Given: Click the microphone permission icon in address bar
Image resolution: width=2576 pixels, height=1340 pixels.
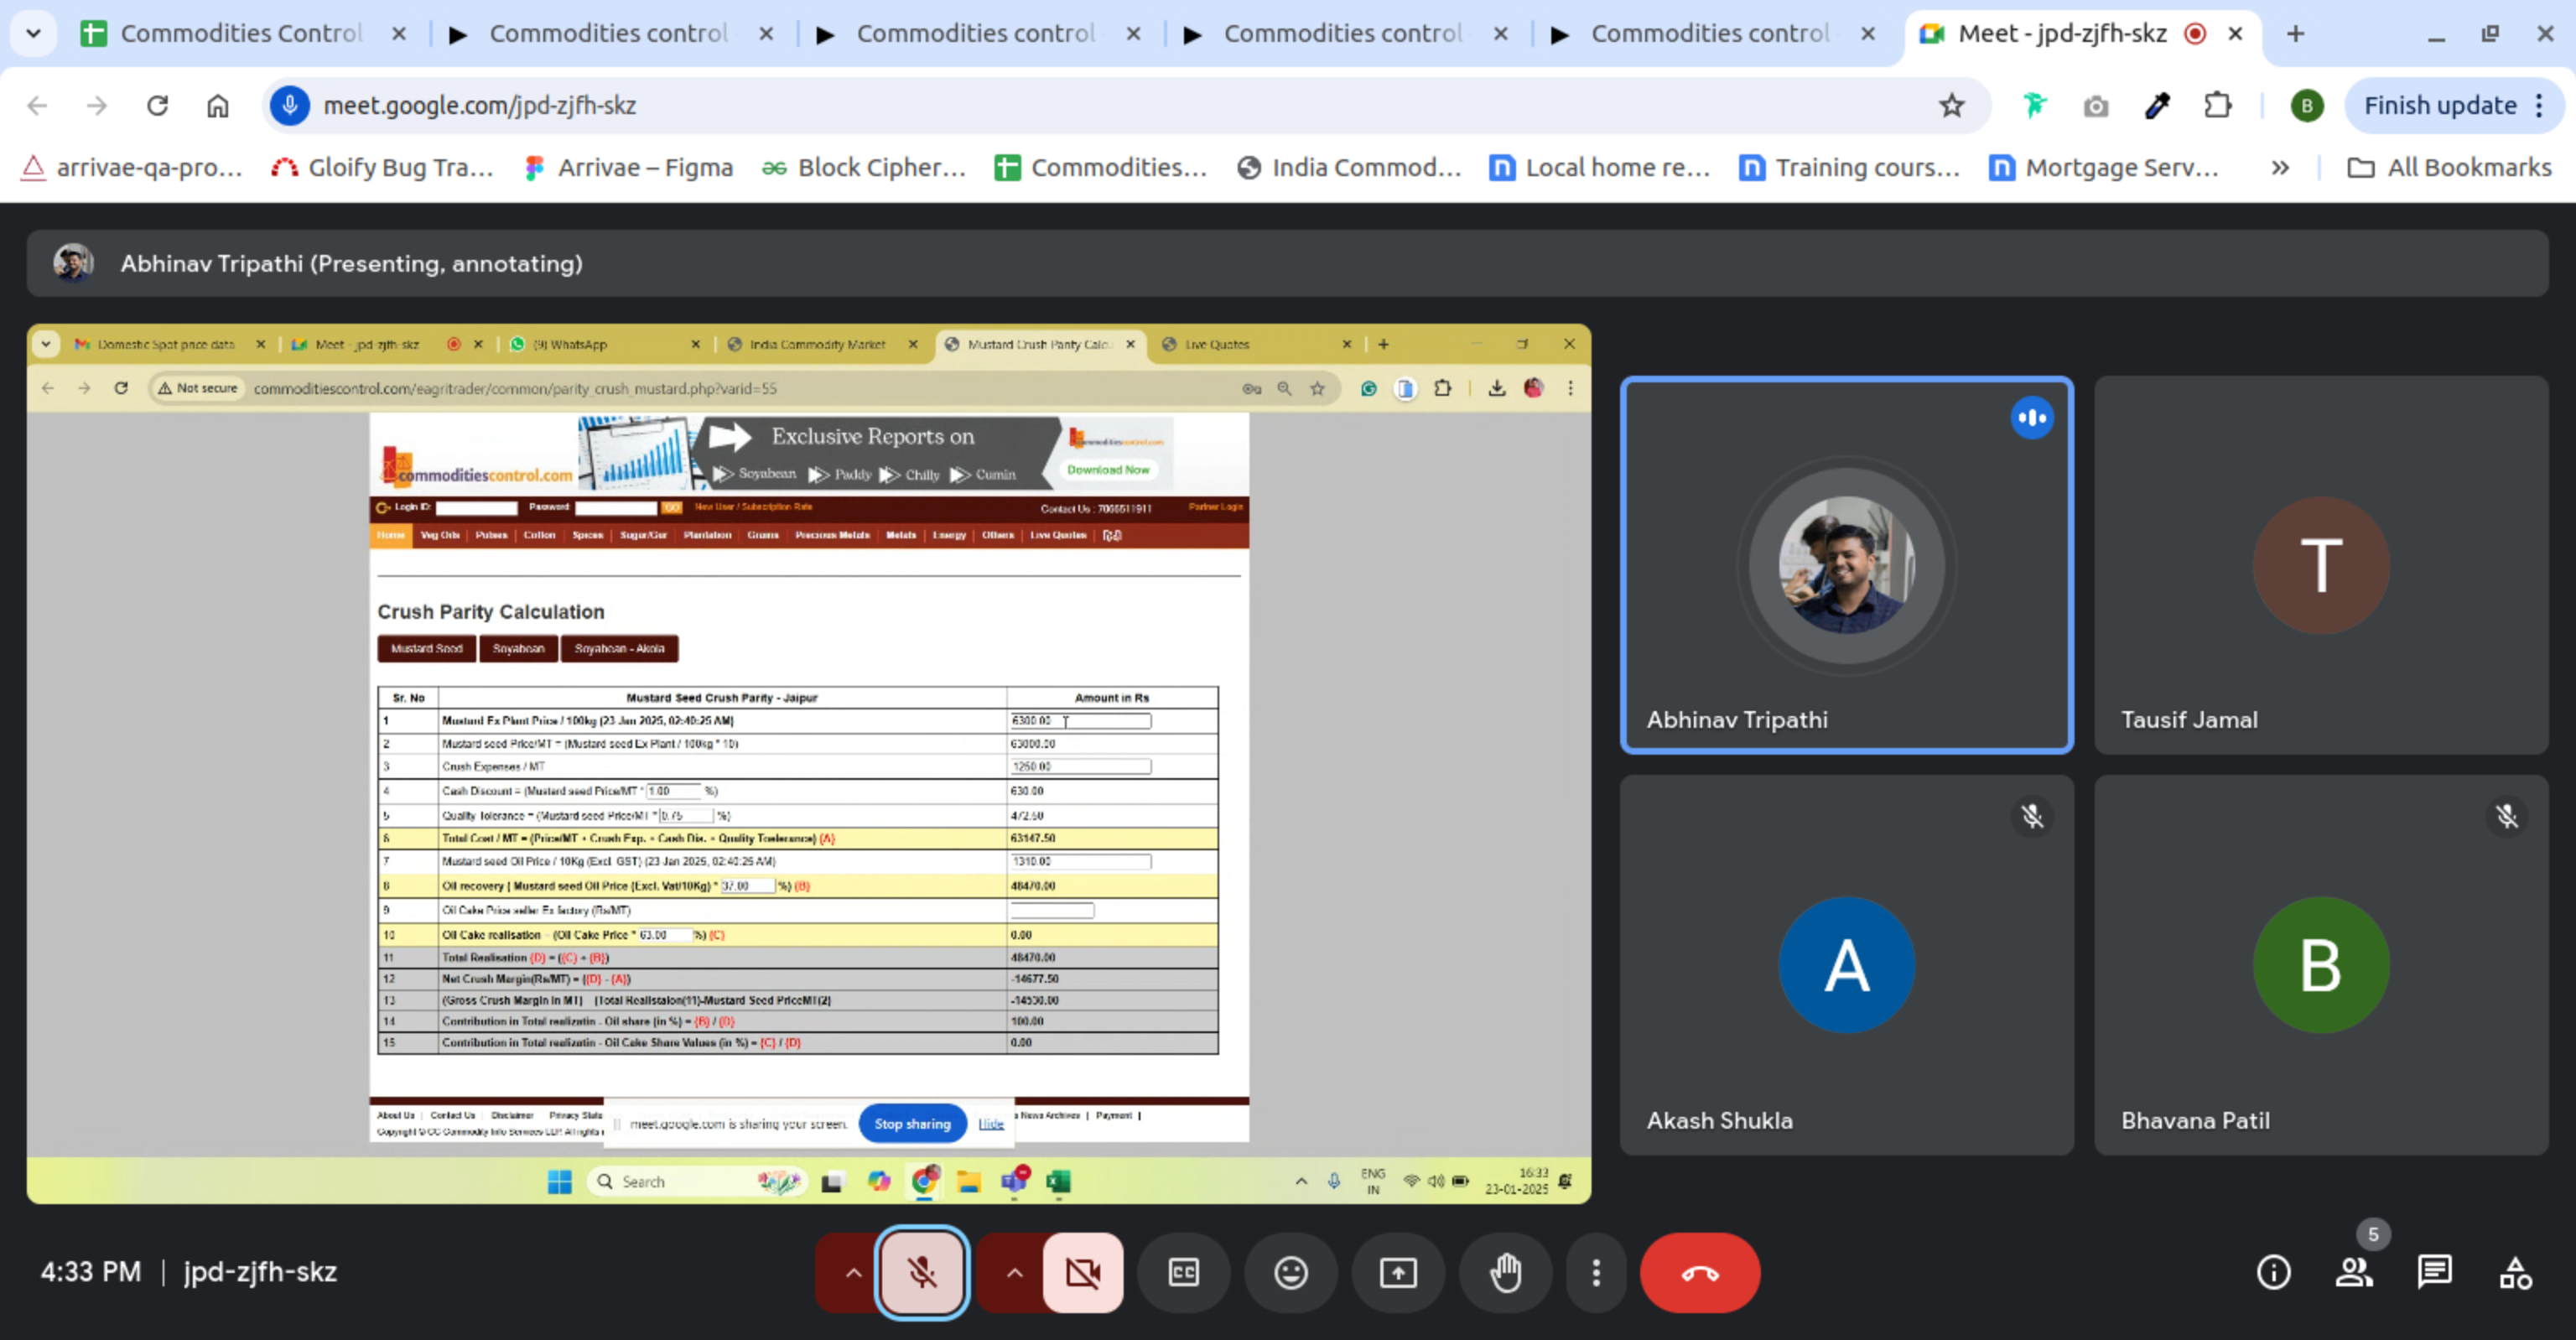Looking at the screenshot, I should coord(289,105).
